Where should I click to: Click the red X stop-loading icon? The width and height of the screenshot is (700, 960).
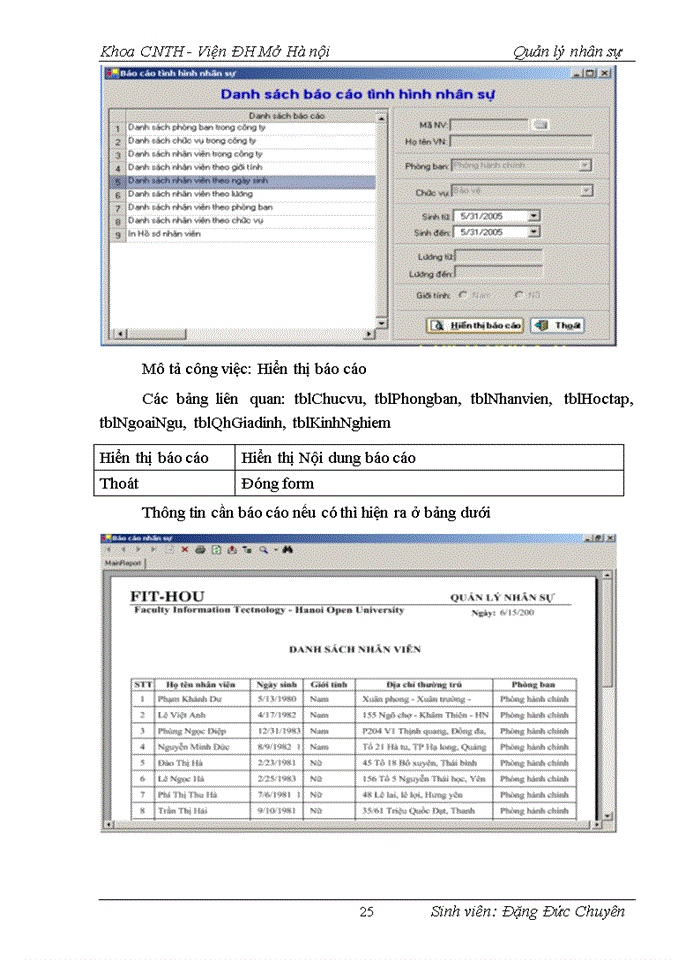pyautogui.click(x=185, y=550)
